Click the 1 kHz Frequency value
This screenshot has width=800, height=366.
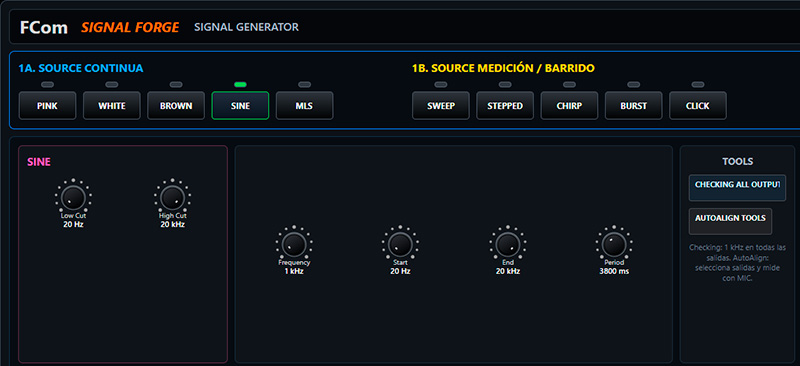294,271
